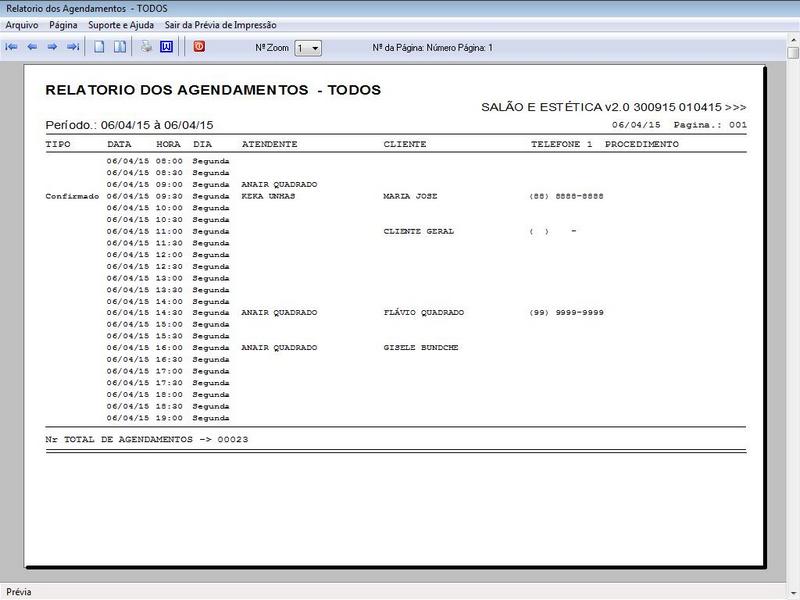Export report with the Word icon
800x600 pixels.
(x=166, y=47)
